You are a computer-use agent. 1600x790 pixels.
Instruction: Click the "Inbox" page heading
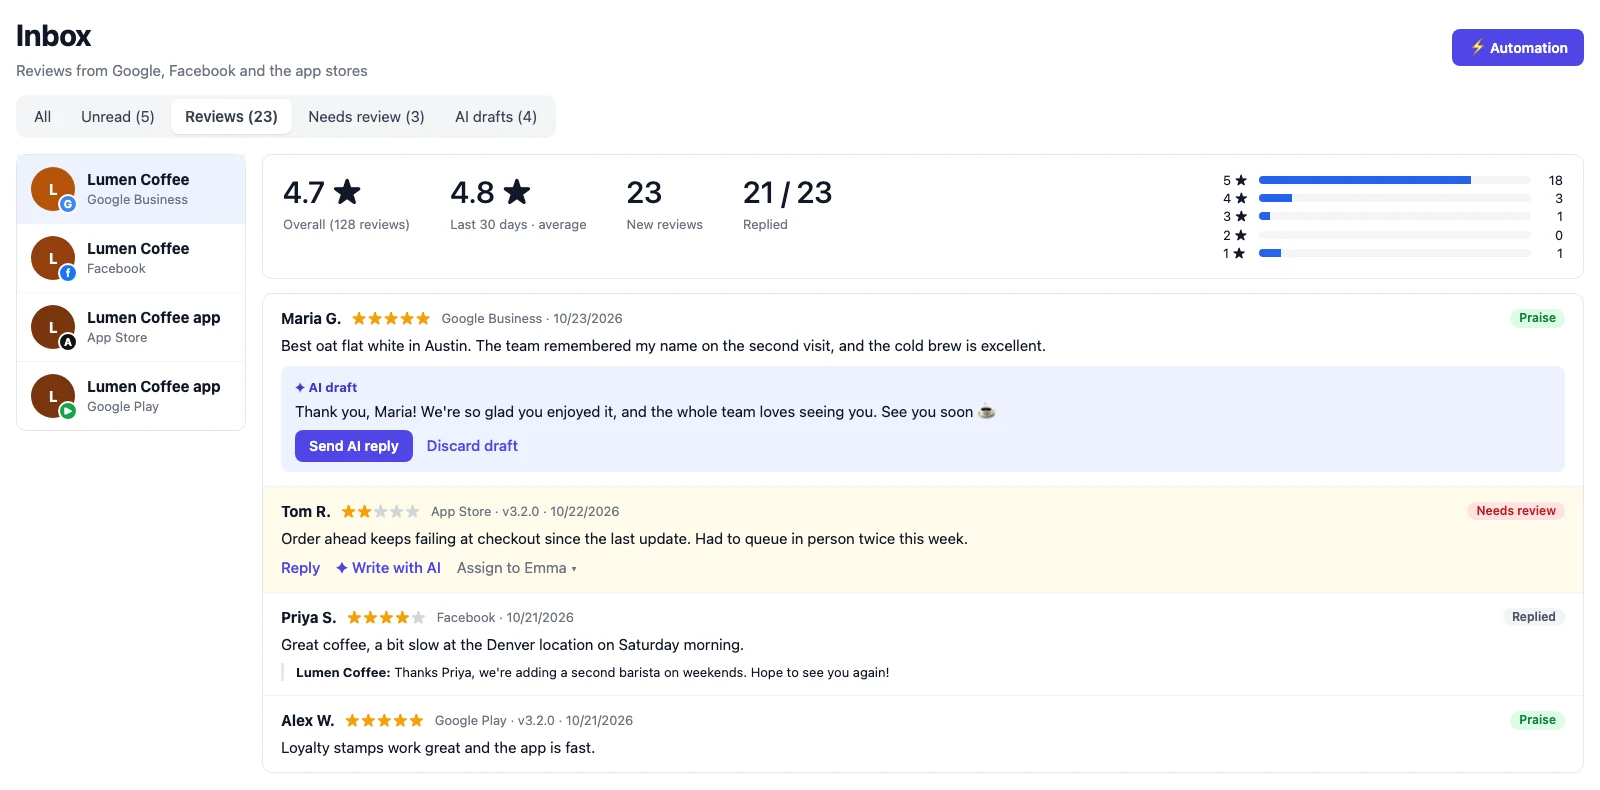[x=54, y=36]
